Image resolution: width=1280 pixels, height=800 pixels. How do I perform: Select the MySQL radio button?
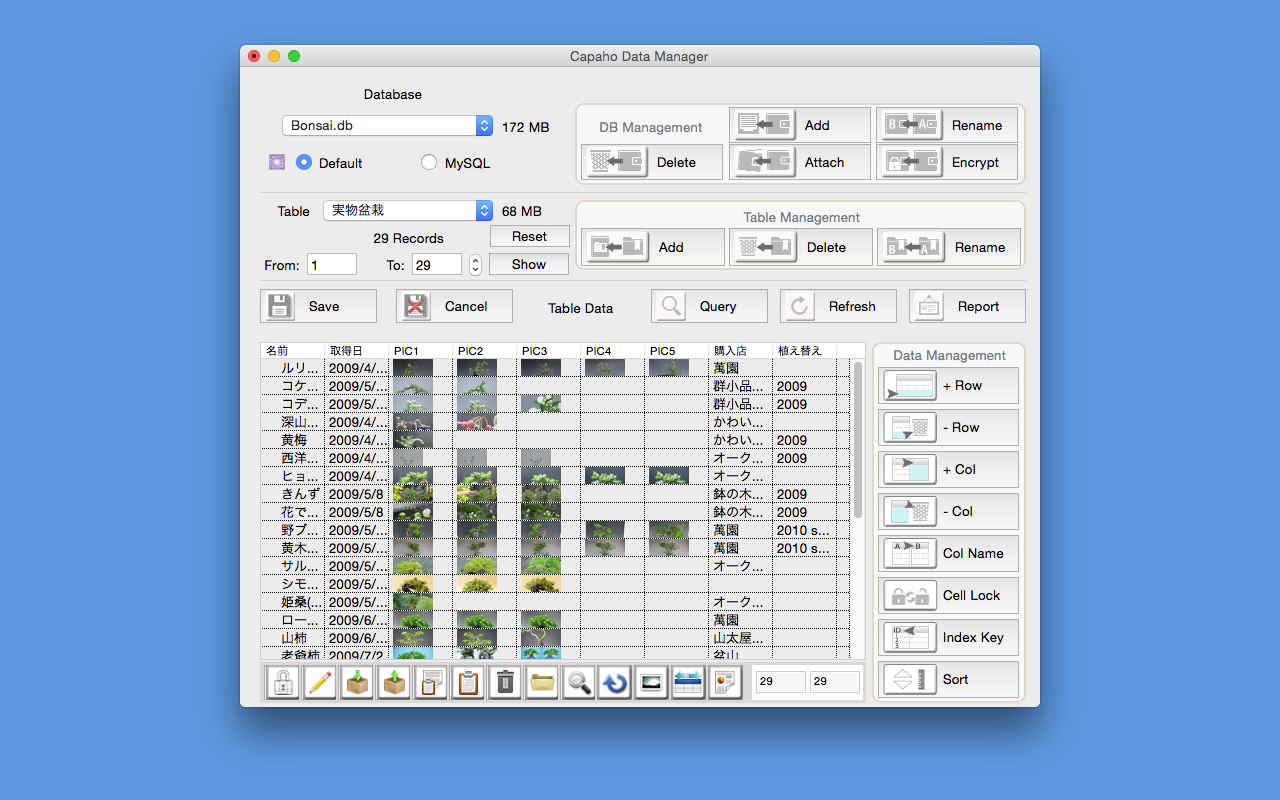(429, 162)
